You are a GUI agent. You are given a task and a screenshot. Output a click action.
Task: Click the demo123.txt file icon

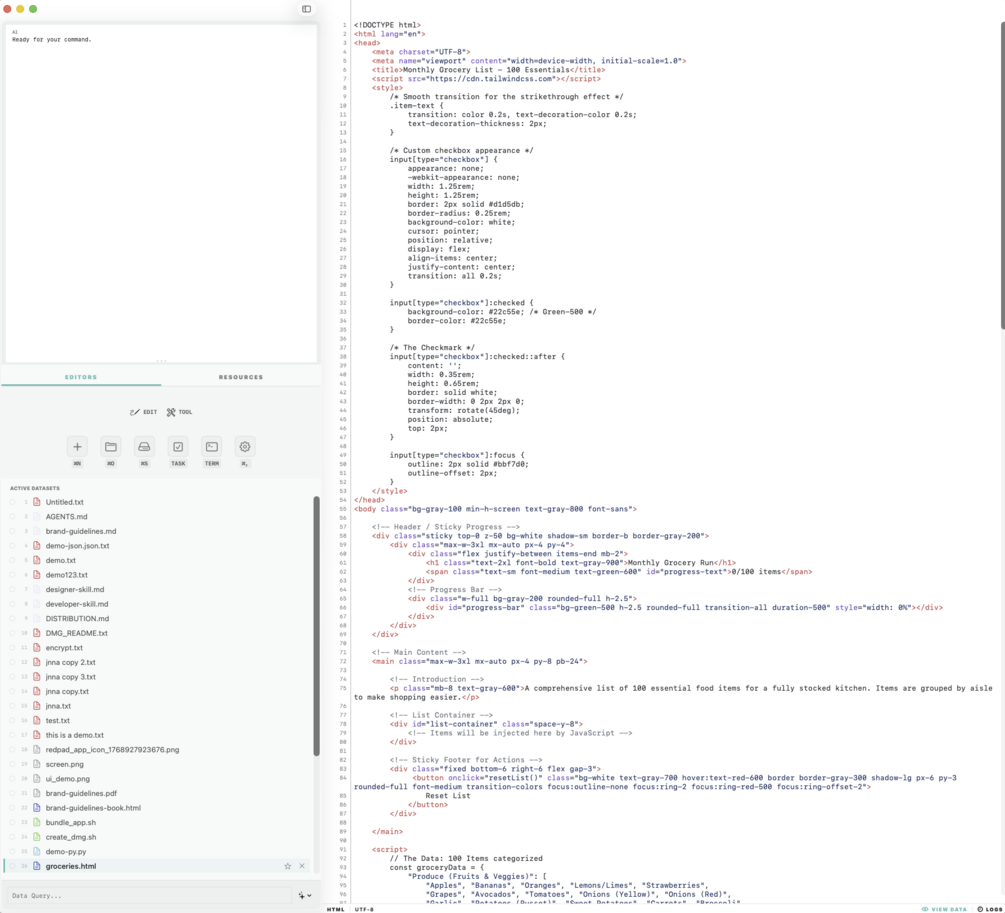click(x=37, y=574)
